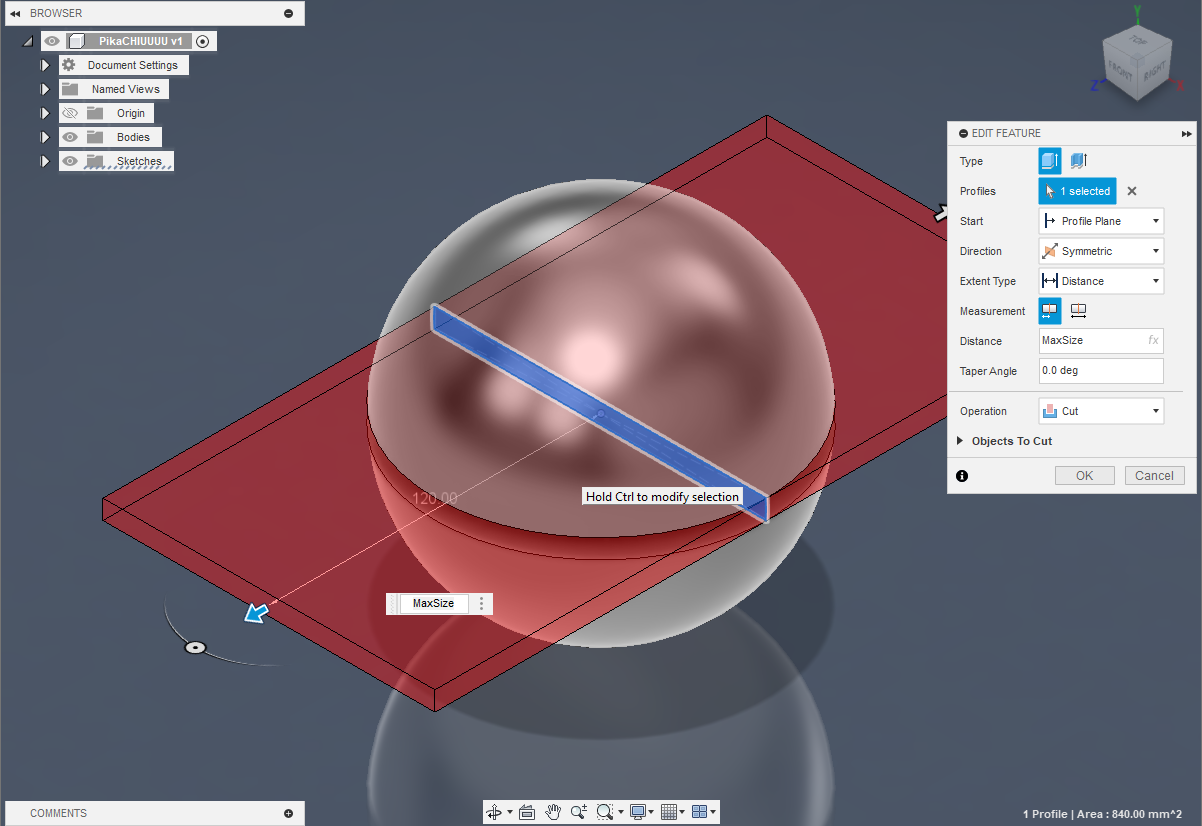The width and height of the screenshot is (1202, 826).
Task: Expand the Document Settings node
Action: 45,65
